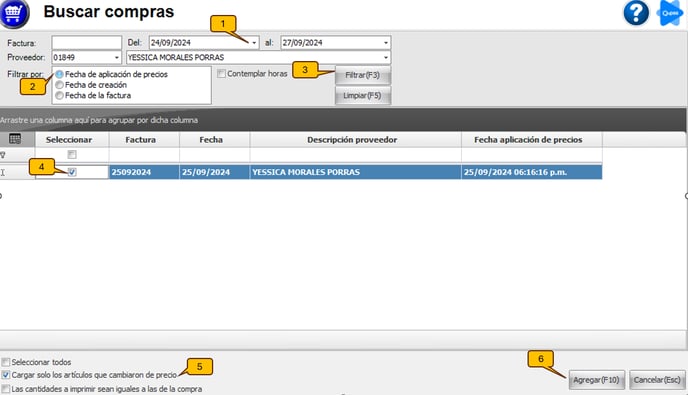Select invoice cell 25092024
Screen dimensions: 688x395
144,172
